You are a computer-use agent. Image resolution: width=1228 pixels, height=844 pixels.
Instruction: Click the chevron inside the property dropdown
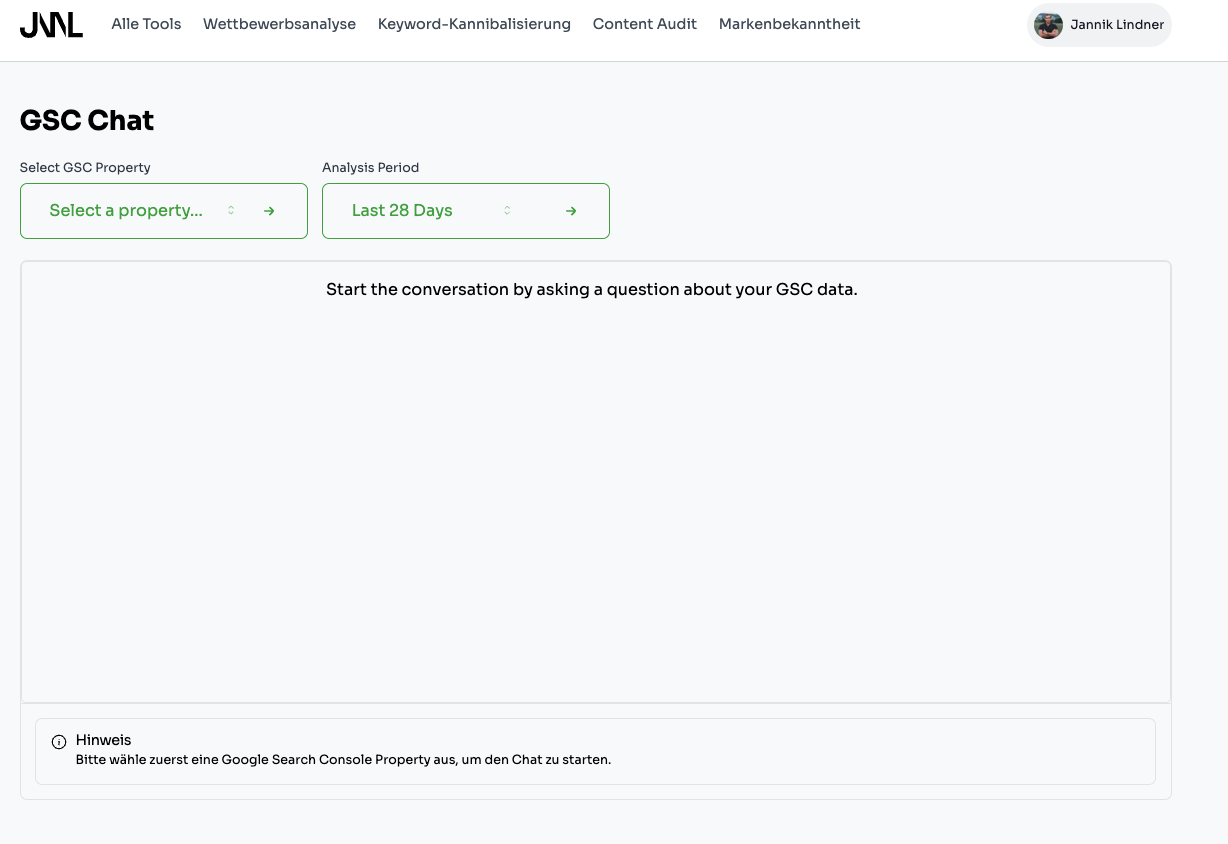tap(230, 210)
